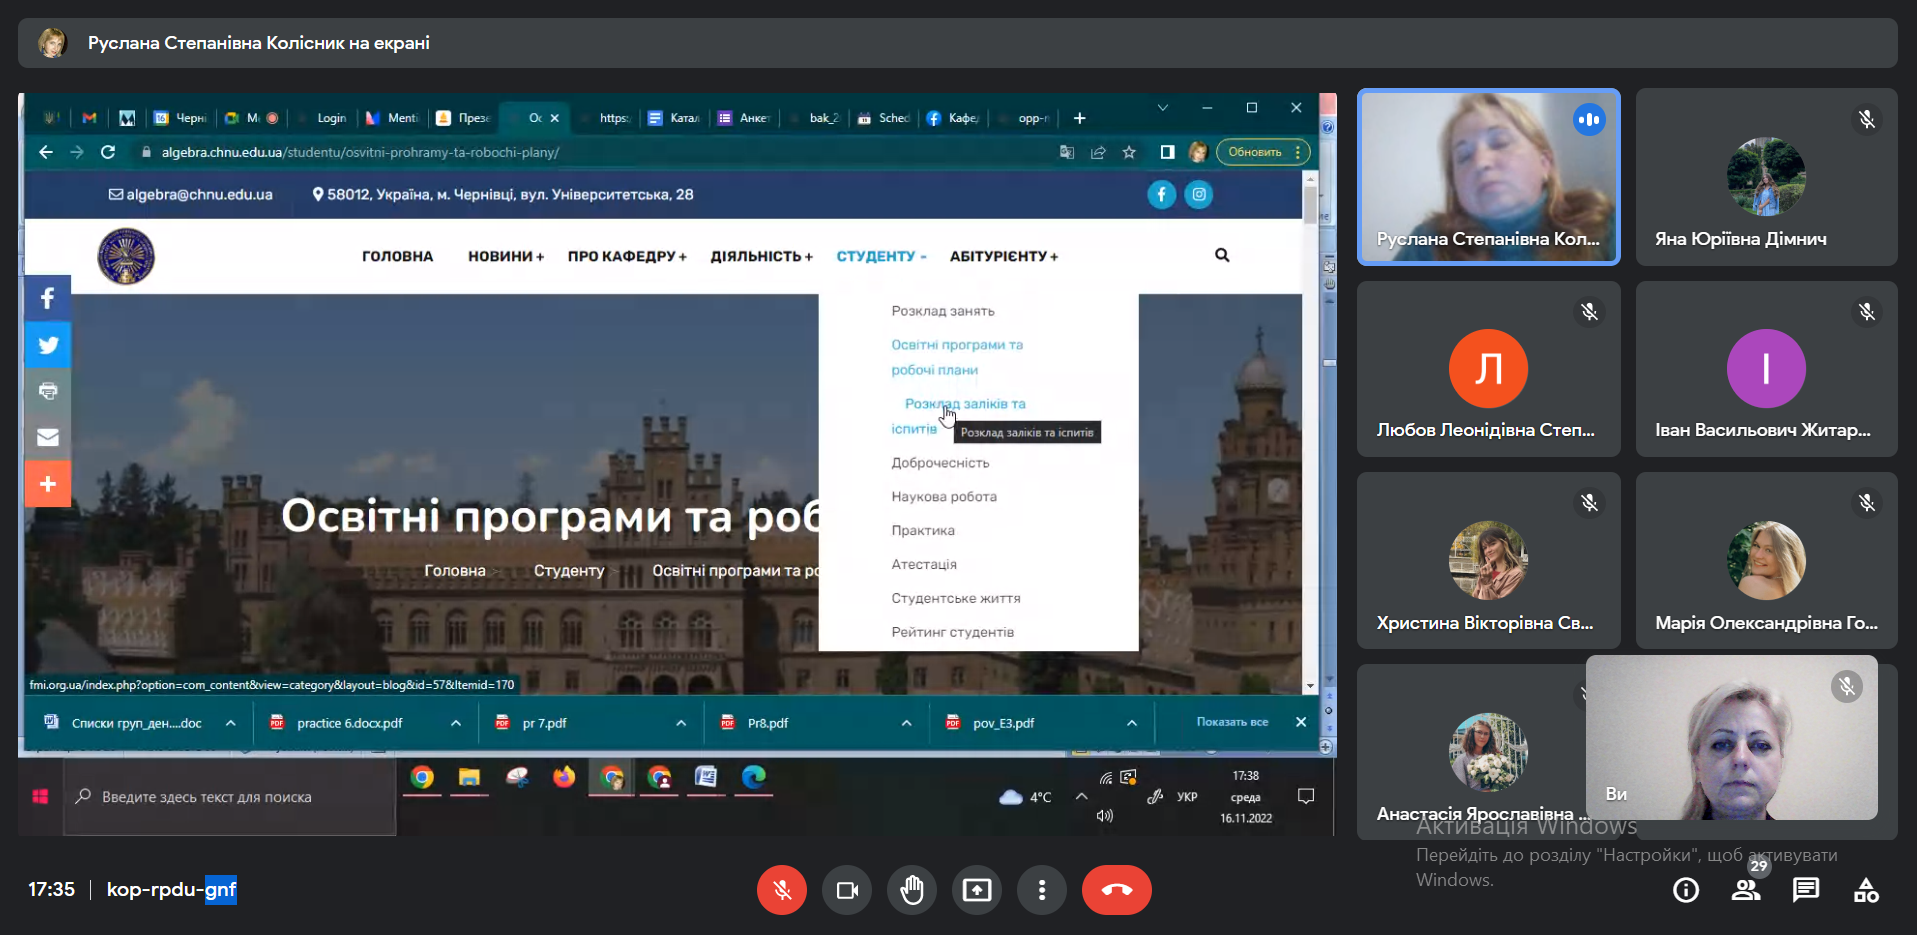Viewport: 1917px width, 935px height.
Task: Open new browser tab plus button
Action: [x=1079, y=118]
